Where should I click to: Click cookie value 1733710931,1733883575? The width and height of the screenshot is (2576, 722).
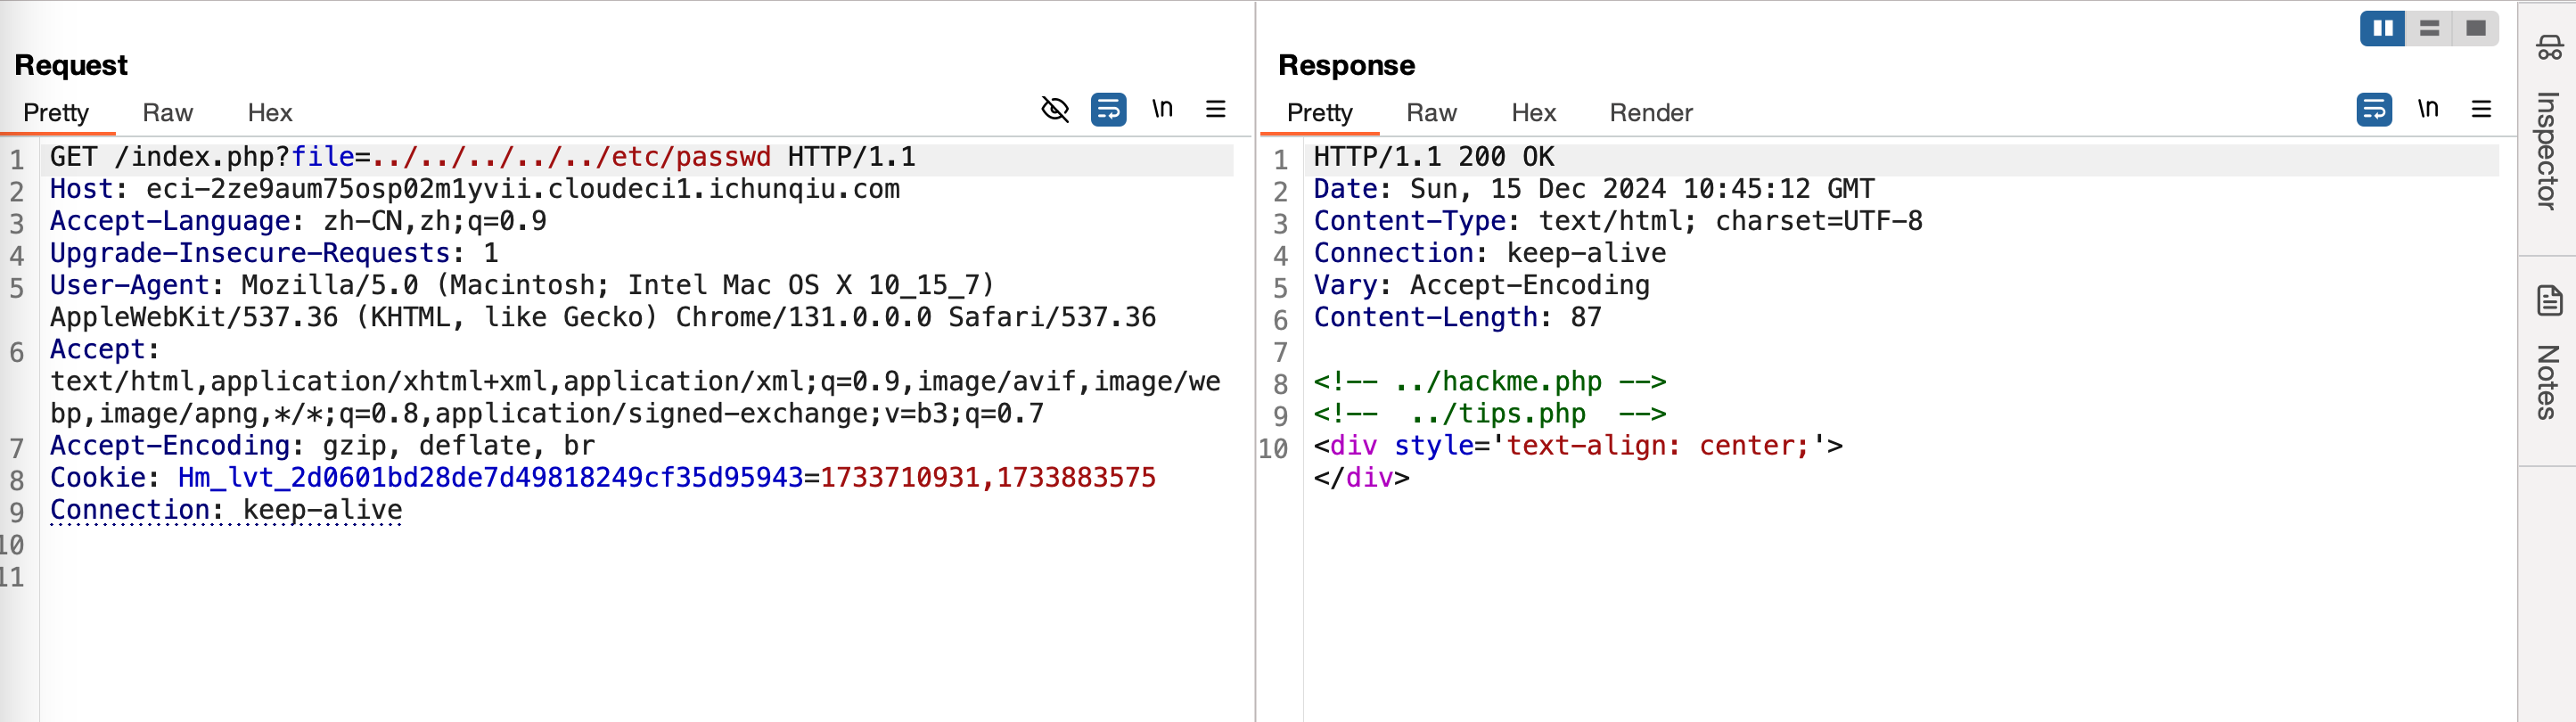click(988, 477)
